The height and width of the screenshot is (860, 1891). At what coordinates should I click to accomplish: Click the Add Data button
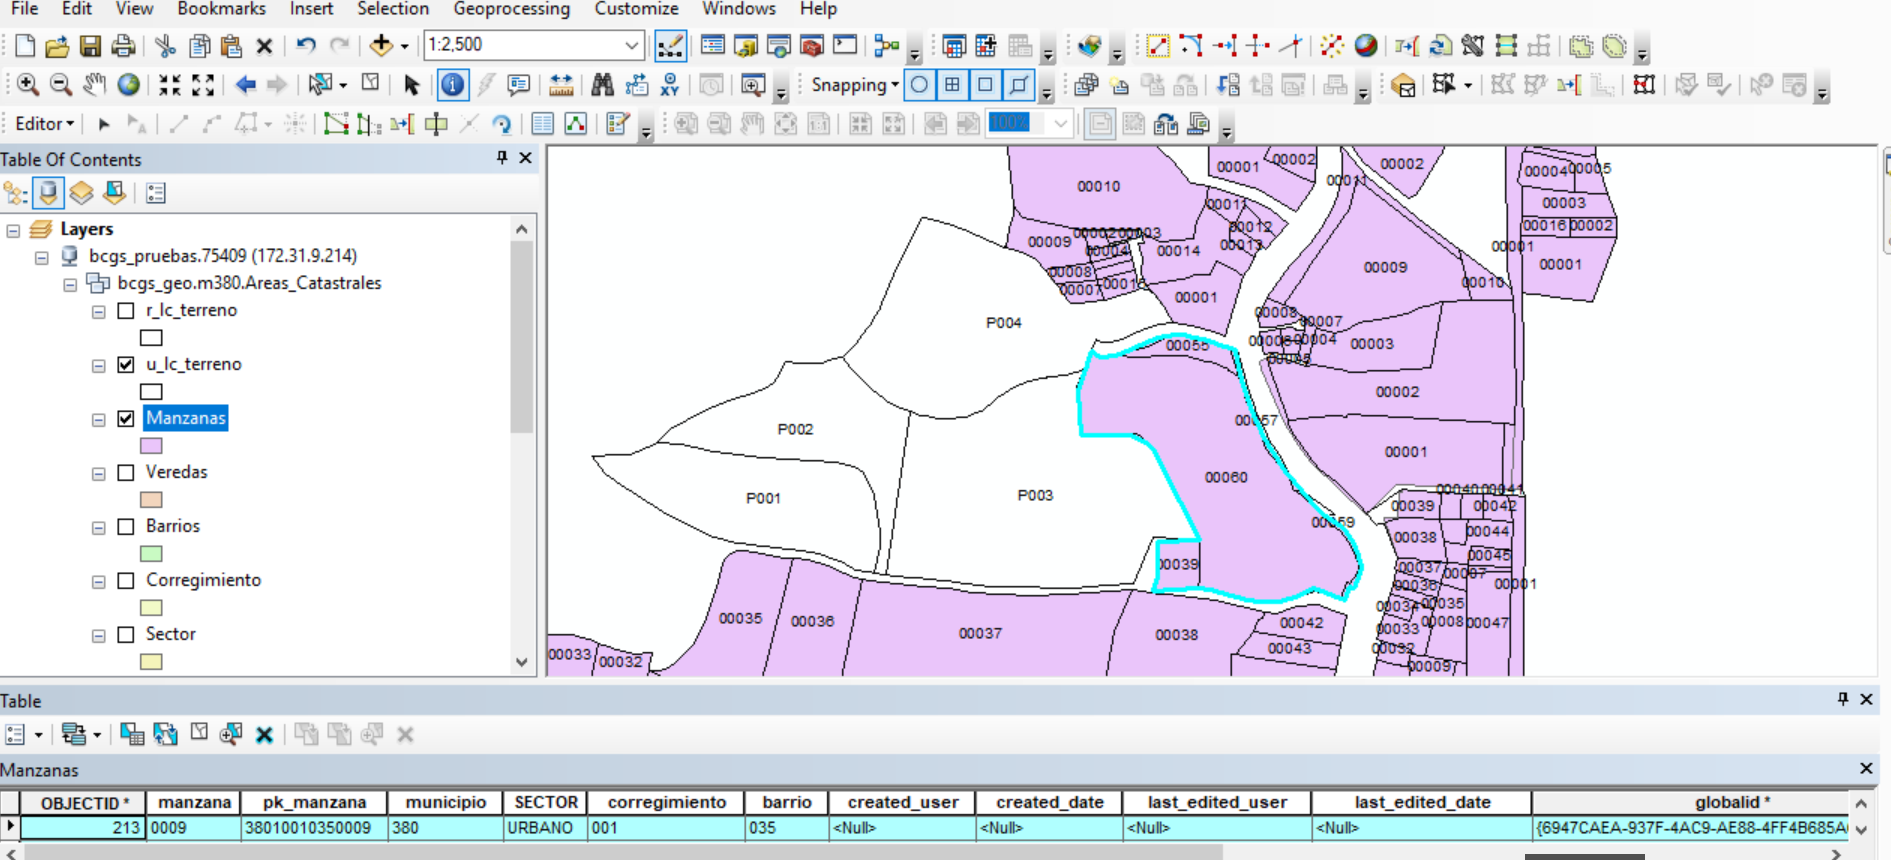click(381, 46)
